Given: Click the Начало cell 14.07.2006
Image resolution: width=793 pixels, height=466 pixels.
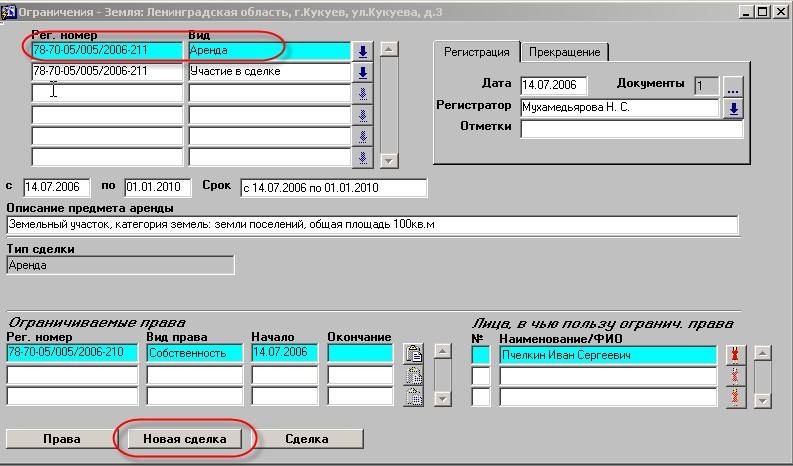Looking at the screenshot, I should point(285,353).
